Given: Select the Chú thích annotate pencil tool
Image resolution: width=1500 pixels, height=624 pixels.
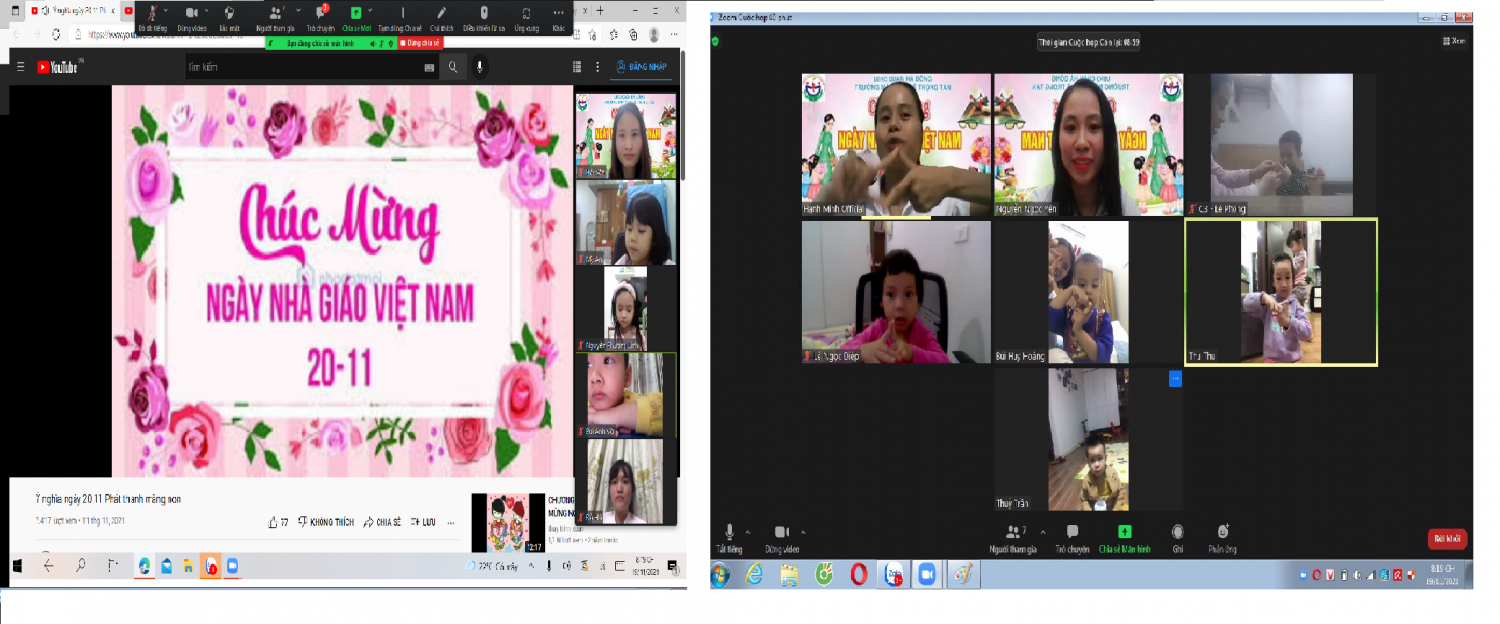Looking at the screenshot, I should click(442, 13).
